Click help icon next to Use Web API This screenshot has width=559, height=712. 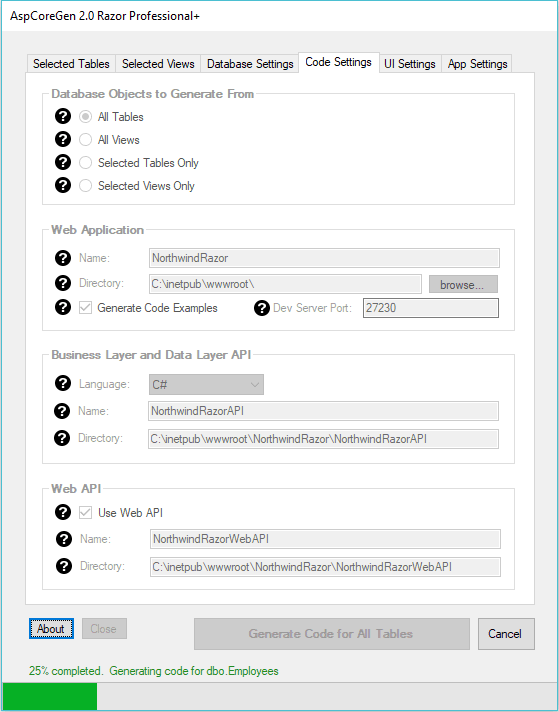(x=63, y=512)
